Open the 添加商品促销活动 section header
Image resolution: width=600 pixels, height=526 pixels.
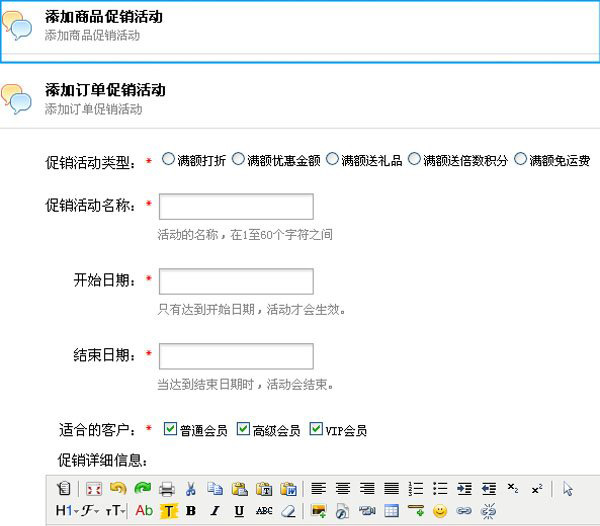pyautogui.click(x=105, y=17)
